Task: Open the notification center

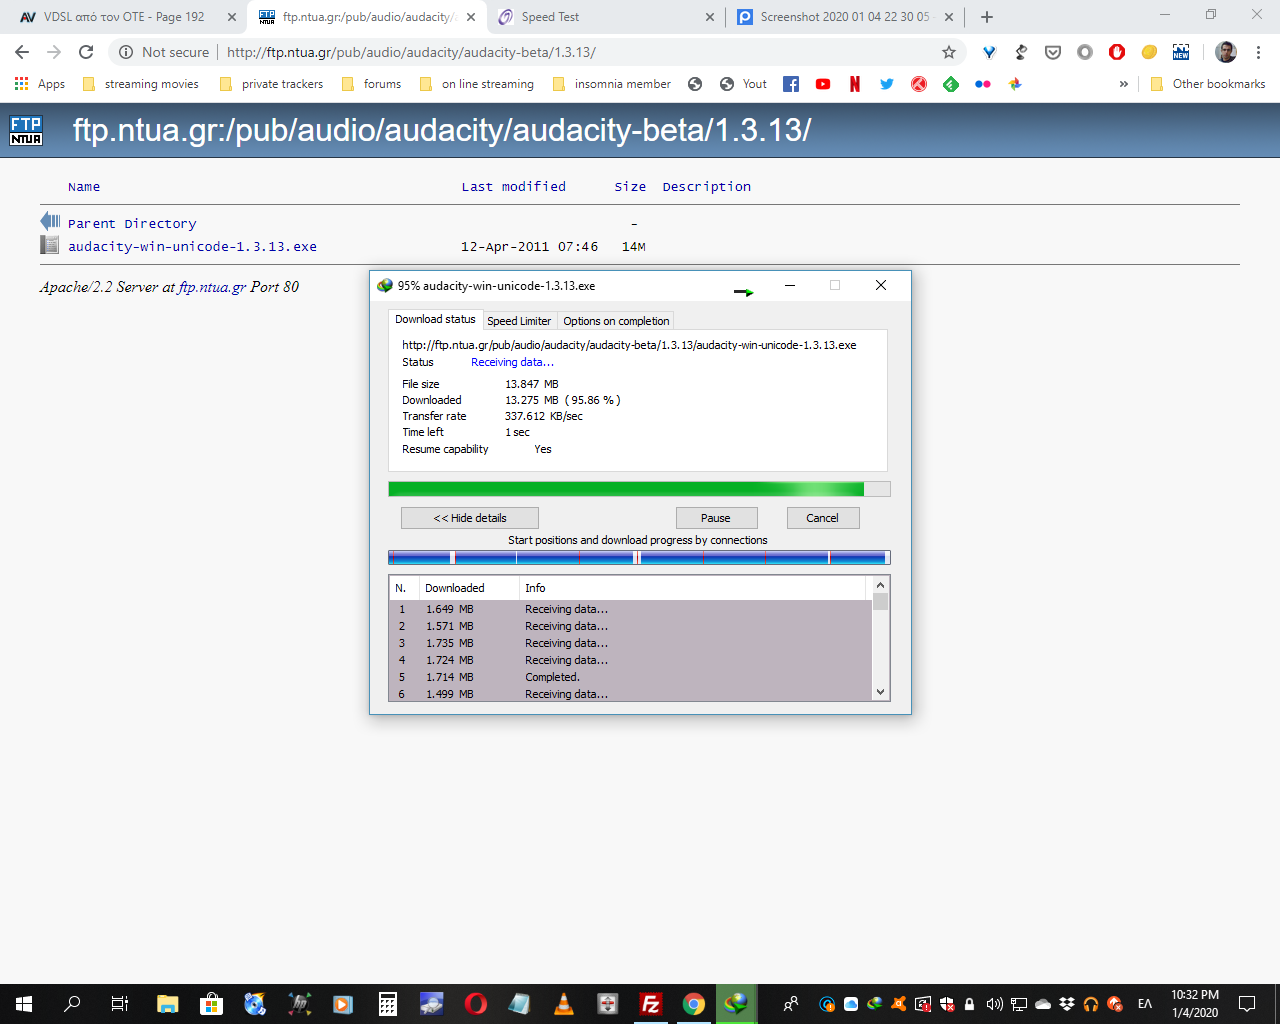Action: coord(1247,1004)
